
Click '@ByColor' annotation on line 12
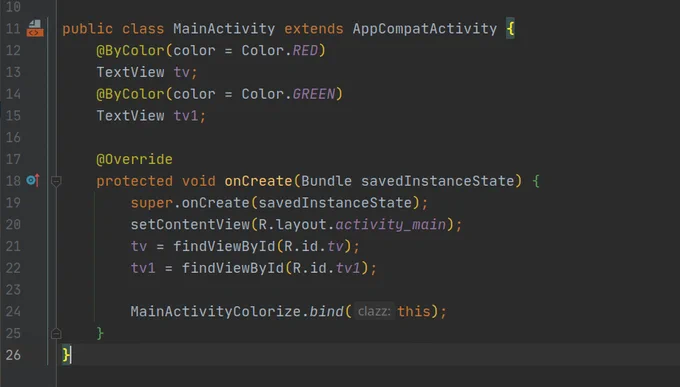131,51
